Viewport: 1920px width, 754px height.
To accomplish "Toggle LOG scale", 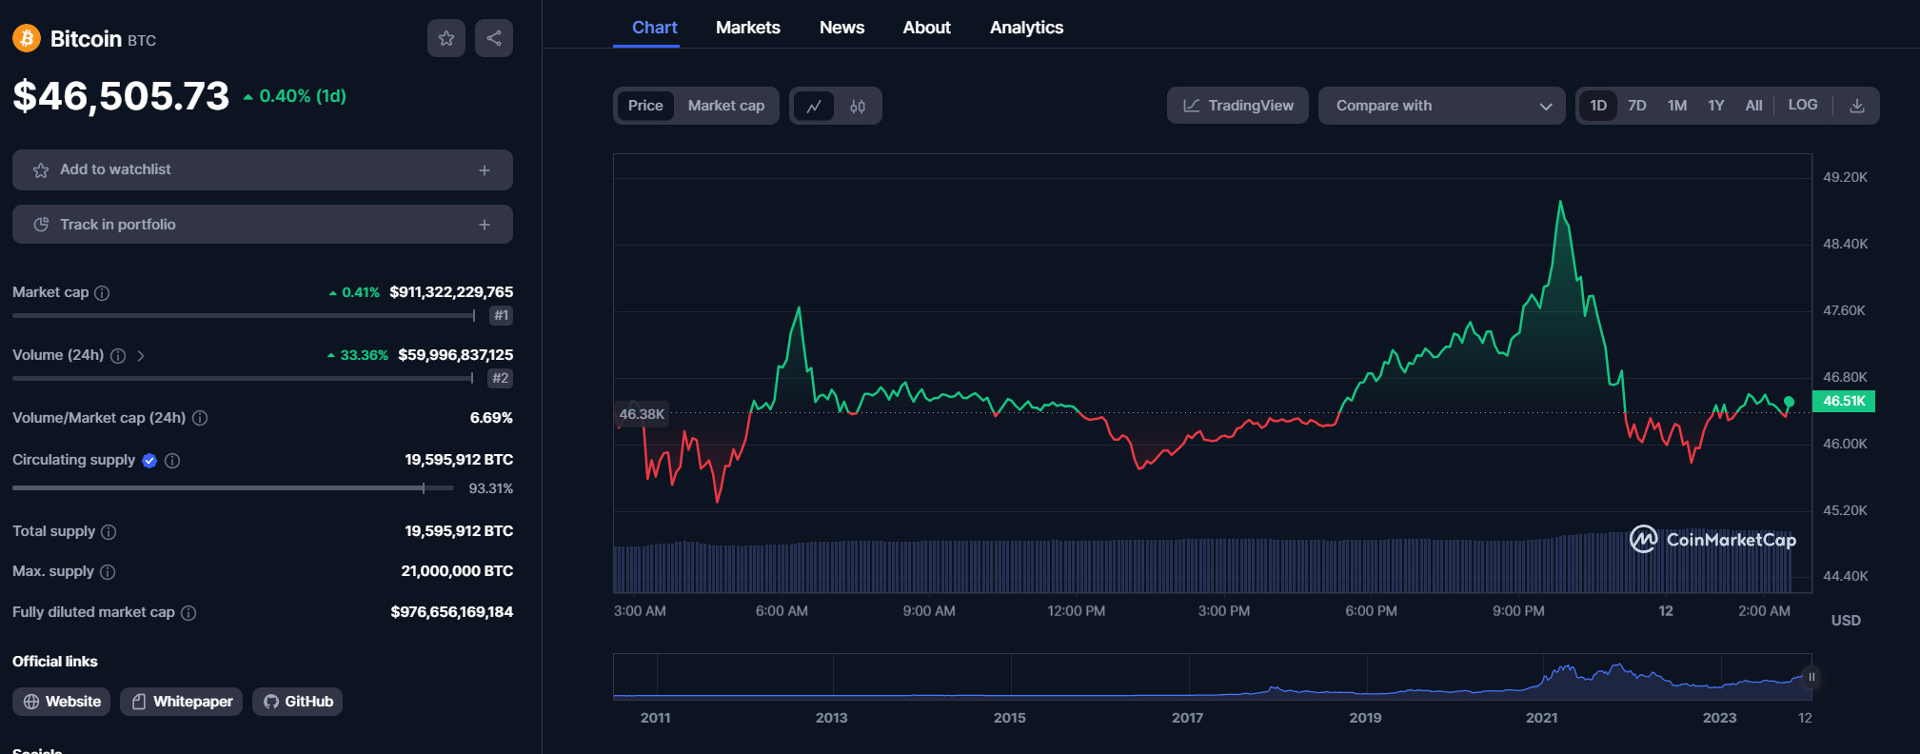I will pyautogui.click(x=1803, y=105).
